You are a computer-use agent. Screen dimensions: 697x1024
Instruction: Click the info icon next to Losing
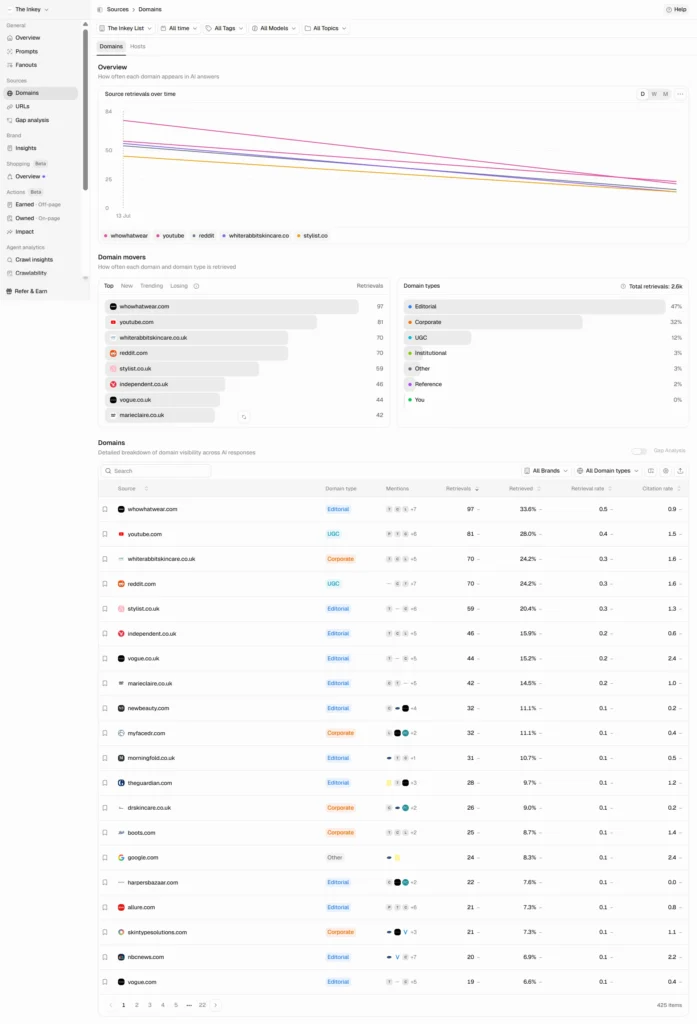point(197,286)
